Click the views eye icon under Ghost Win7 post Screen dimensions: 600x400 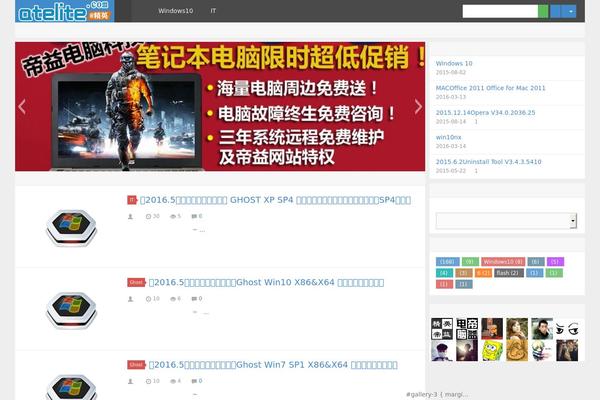[x=173, y=381]
